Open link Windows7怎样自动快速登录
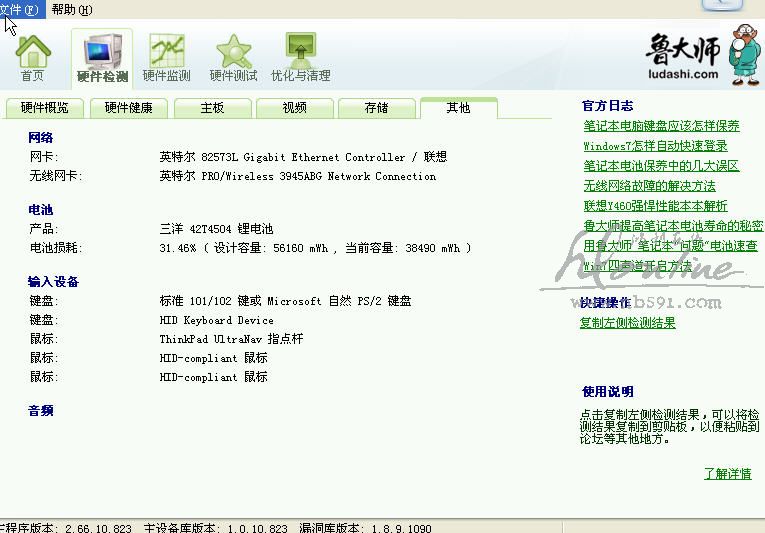This screenshot has height=533, width=765. (655, 146)
